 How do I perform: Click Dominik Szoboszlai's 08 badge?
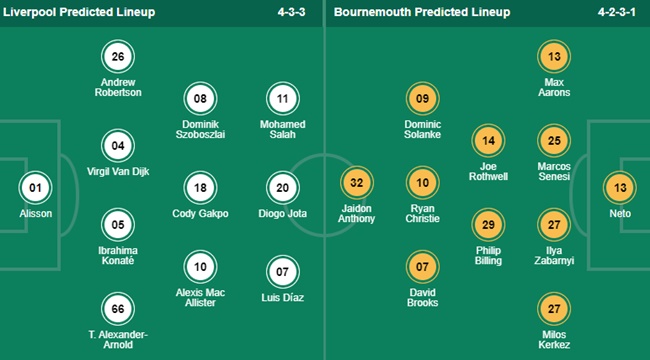[200, 99]
